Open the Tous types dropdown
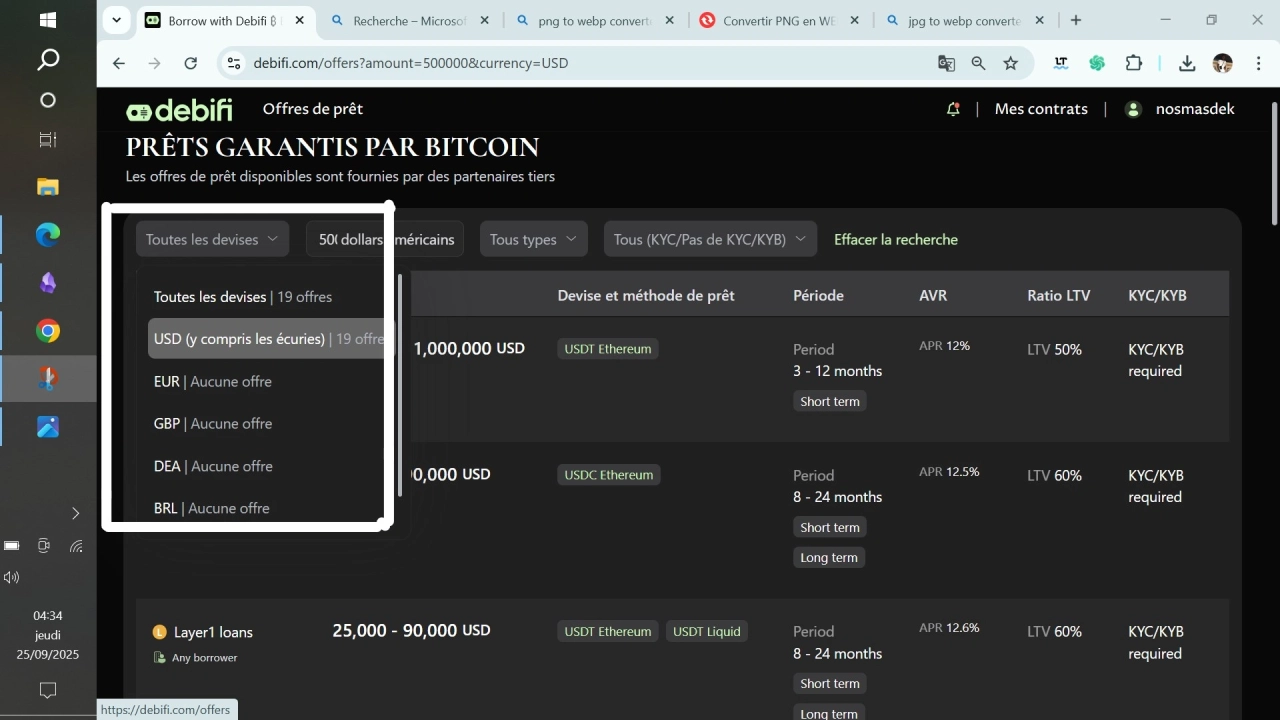The width and height of the screenshot is (1280, 720). [x=533, y=239]
